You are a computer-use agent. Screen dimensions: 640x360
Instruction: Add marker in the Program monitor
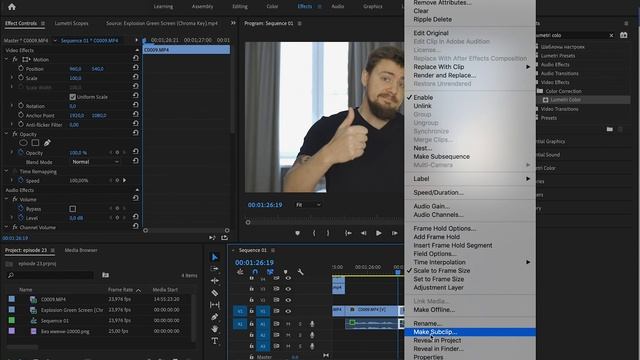298,233
